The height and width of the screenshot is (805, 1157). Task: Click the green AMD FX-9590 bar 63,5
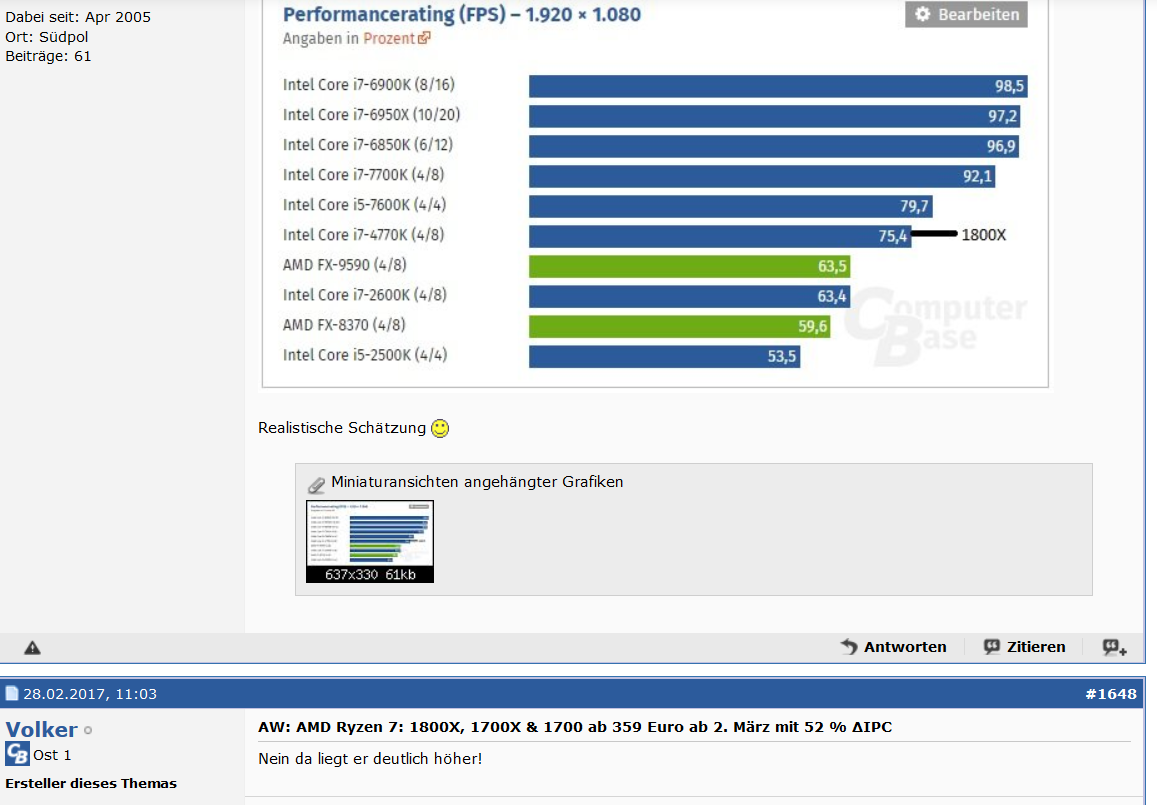coord(689,266)
